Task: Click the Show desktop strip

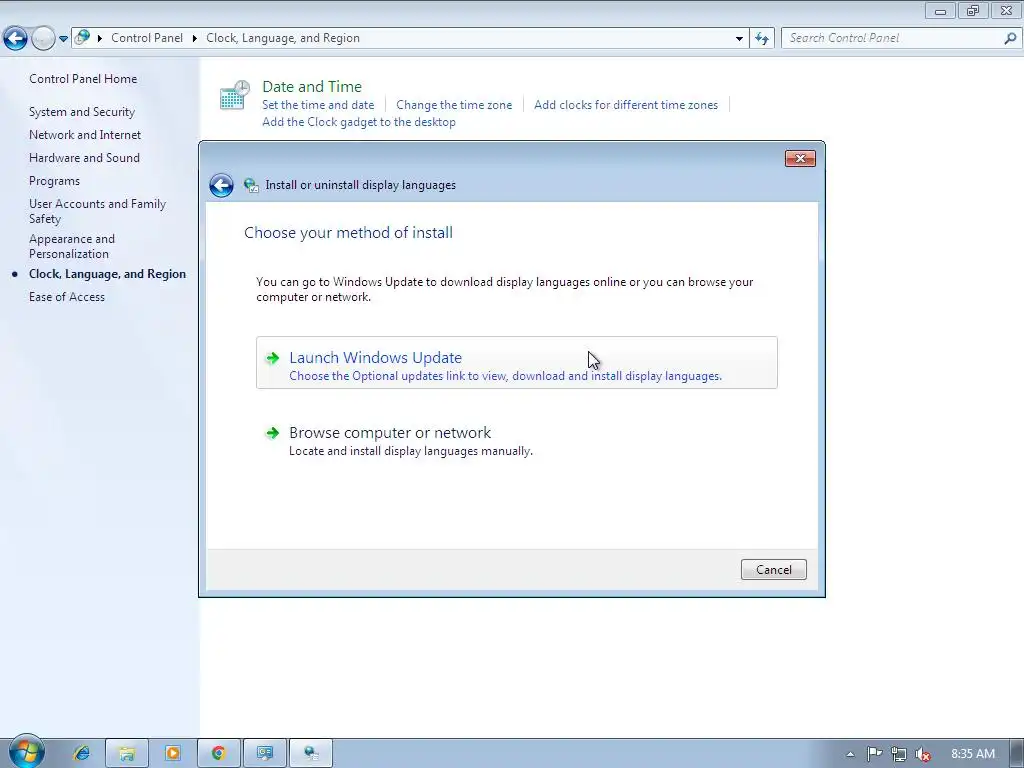Action: click(1018, 754)
